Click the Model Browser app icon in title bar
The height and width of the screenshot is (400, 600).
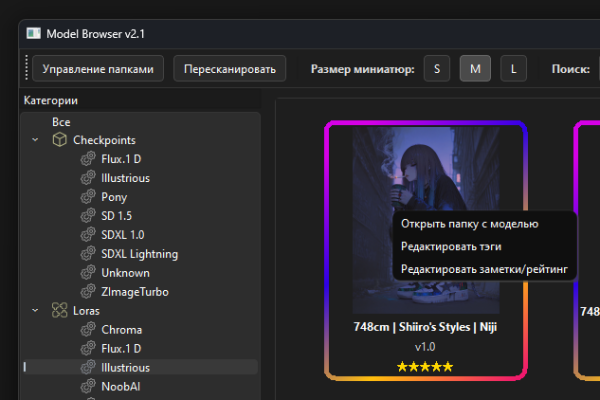coord(33,34)
